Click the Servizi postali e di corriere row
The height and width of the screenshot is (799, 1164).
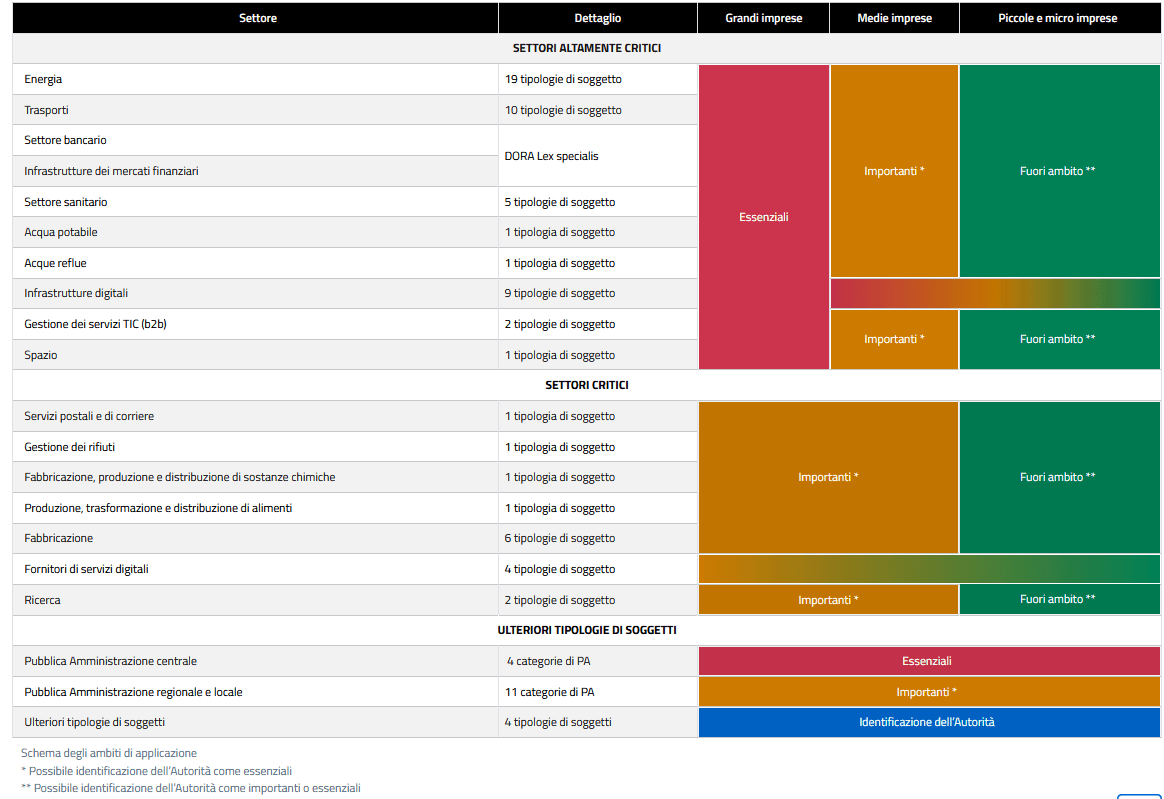(x=257, y=416)
